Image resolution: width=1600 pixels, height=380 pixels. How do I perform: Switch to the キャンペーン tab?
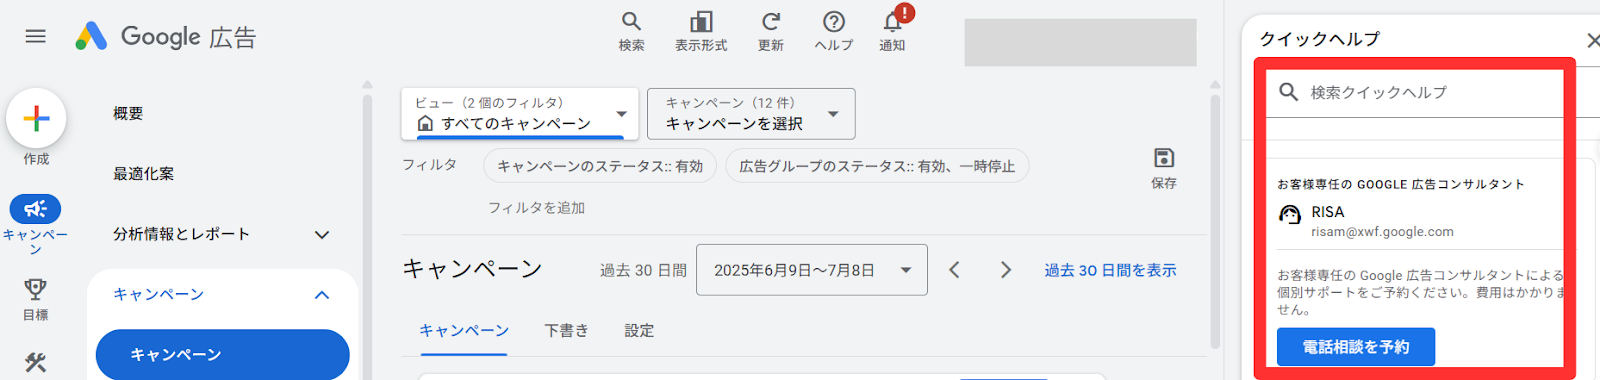click(464, 331)
